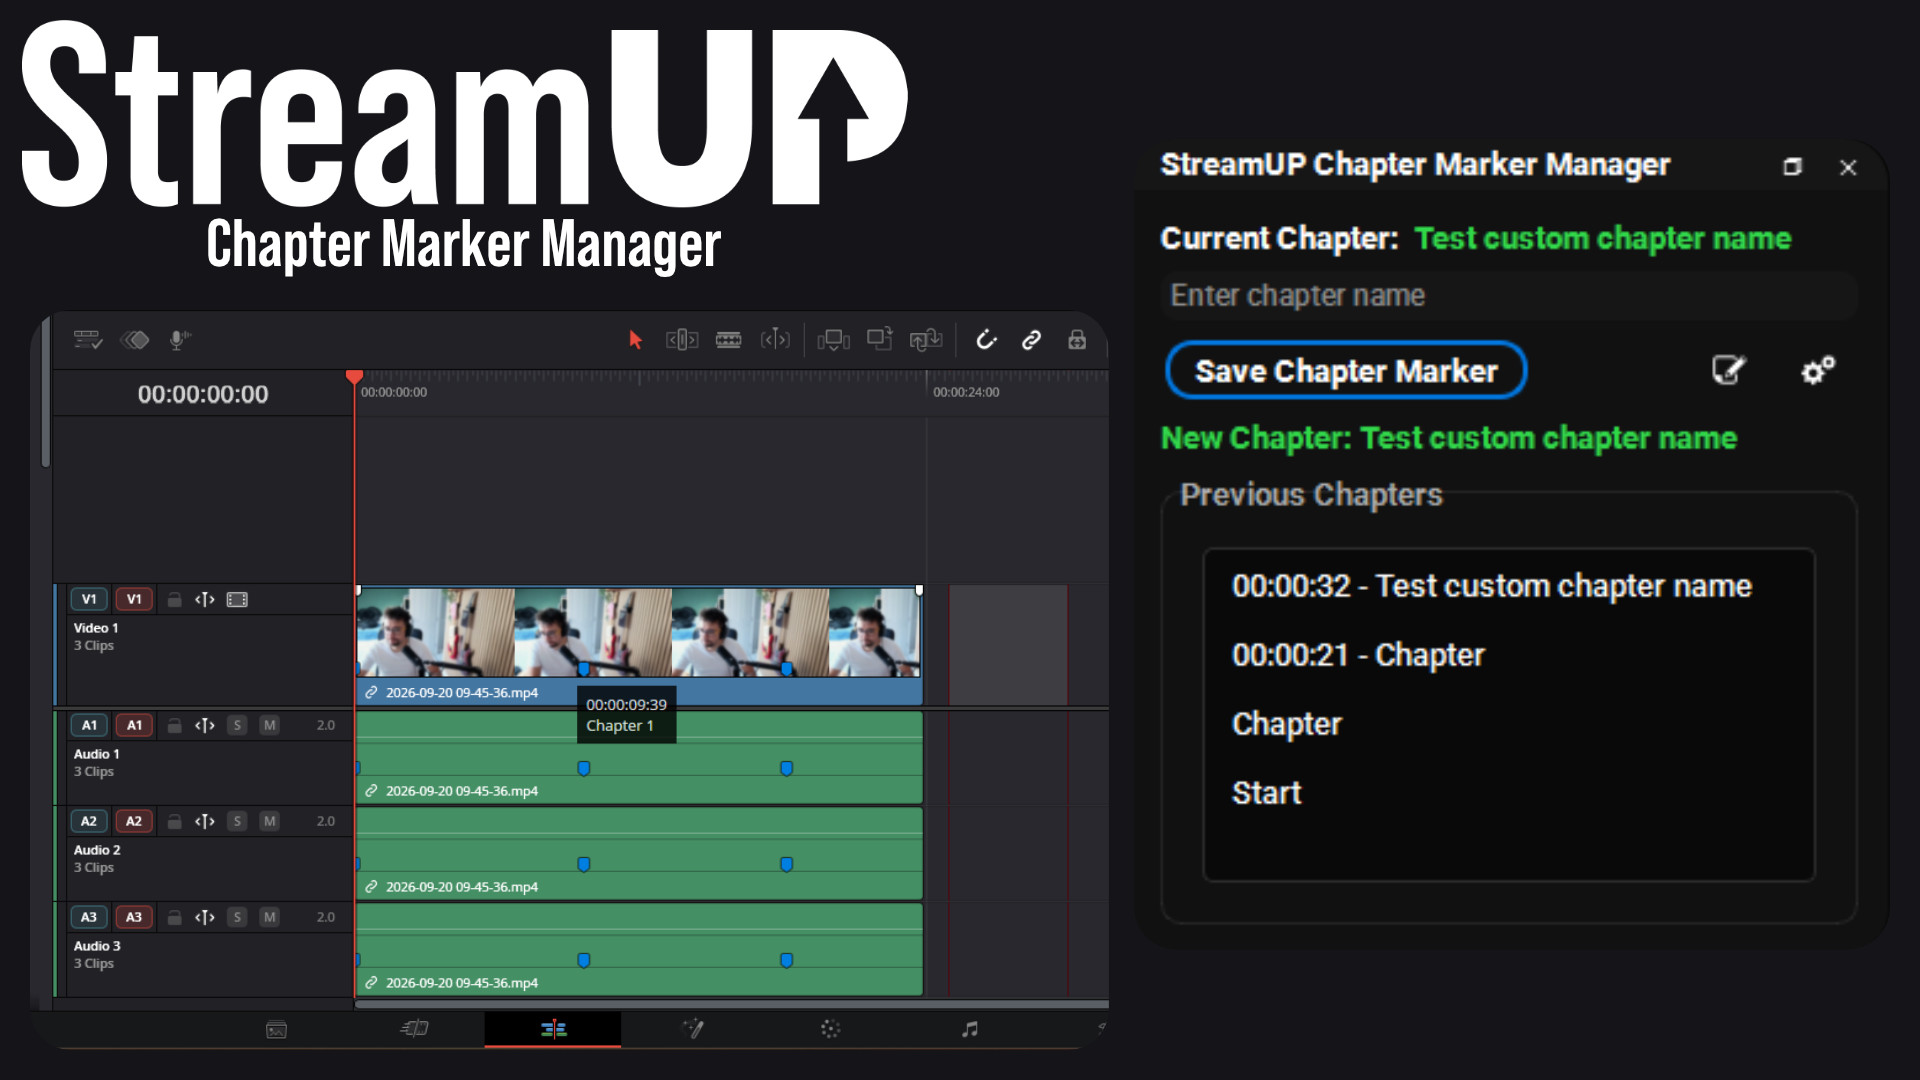Open the timeline view options icon

88,340
